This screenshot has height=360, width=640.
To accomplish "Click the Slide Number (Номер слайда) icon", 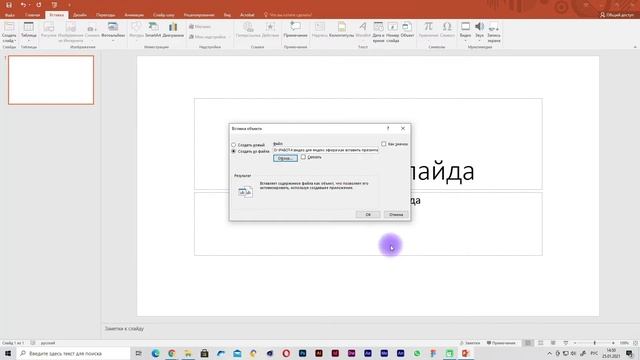I will pos(393,27).
